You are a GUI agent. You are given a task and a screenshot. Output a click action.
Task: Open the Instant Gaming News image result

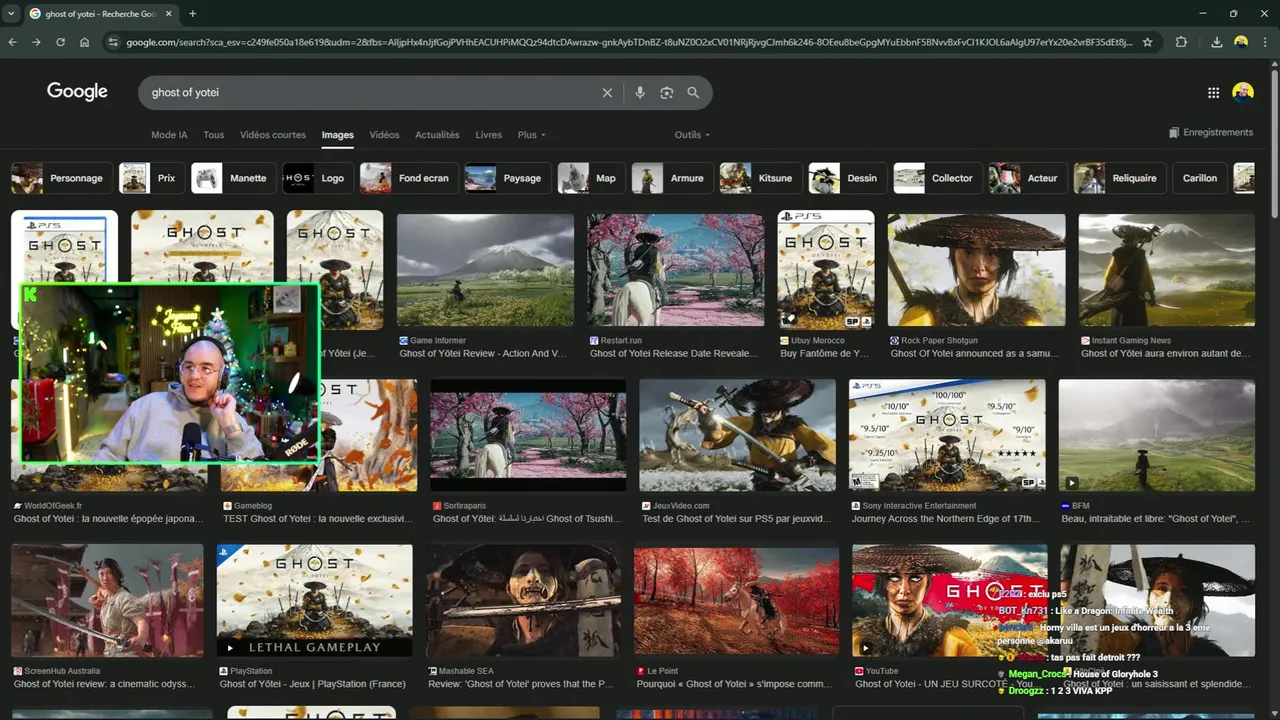[1166, 271]
